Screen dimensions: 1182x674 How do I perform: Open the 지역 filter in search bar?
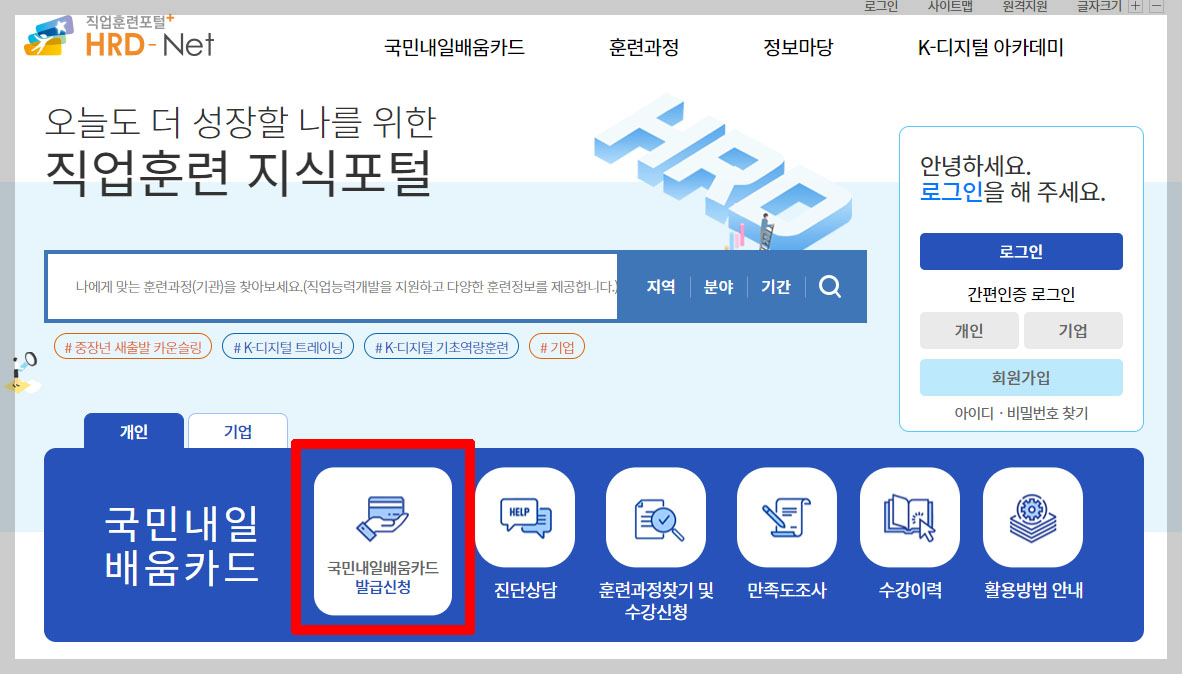pos(661,286)
